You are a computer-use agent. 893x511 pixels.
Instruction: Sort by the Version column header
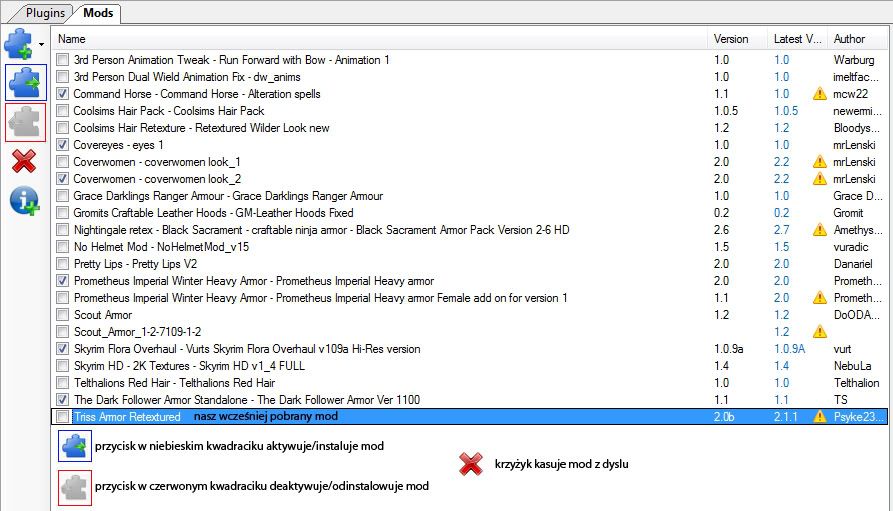click(x=737, y=39)
